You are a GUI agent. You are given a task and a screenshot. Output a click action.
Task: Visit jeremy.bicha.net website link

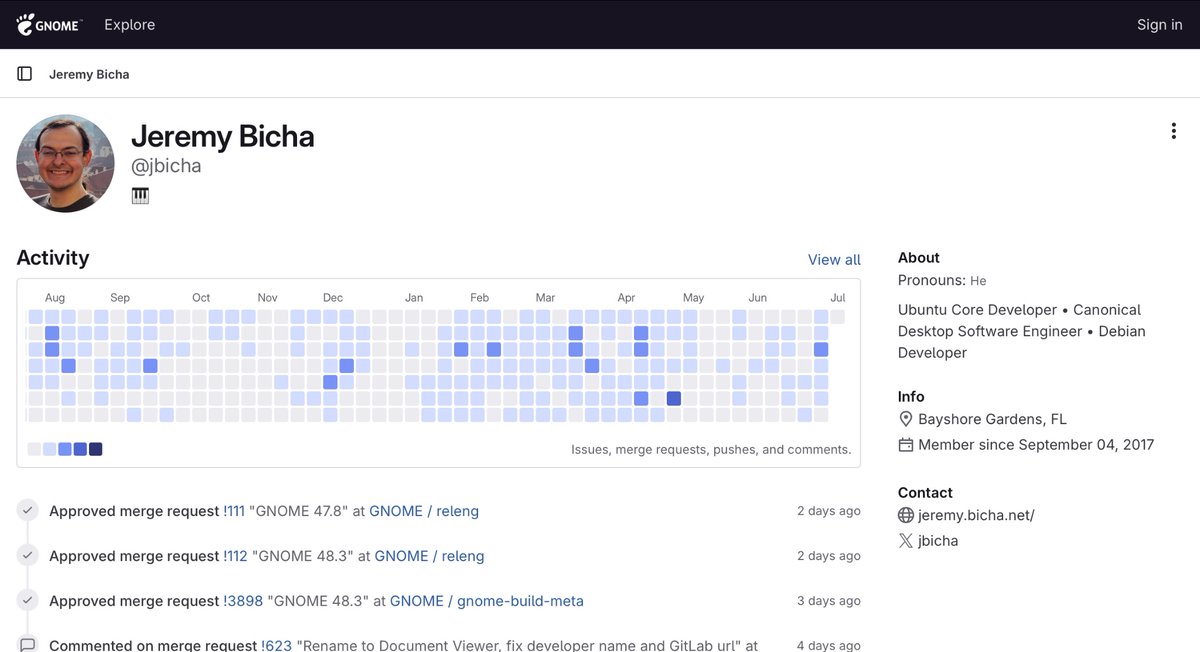pos(976,516)
